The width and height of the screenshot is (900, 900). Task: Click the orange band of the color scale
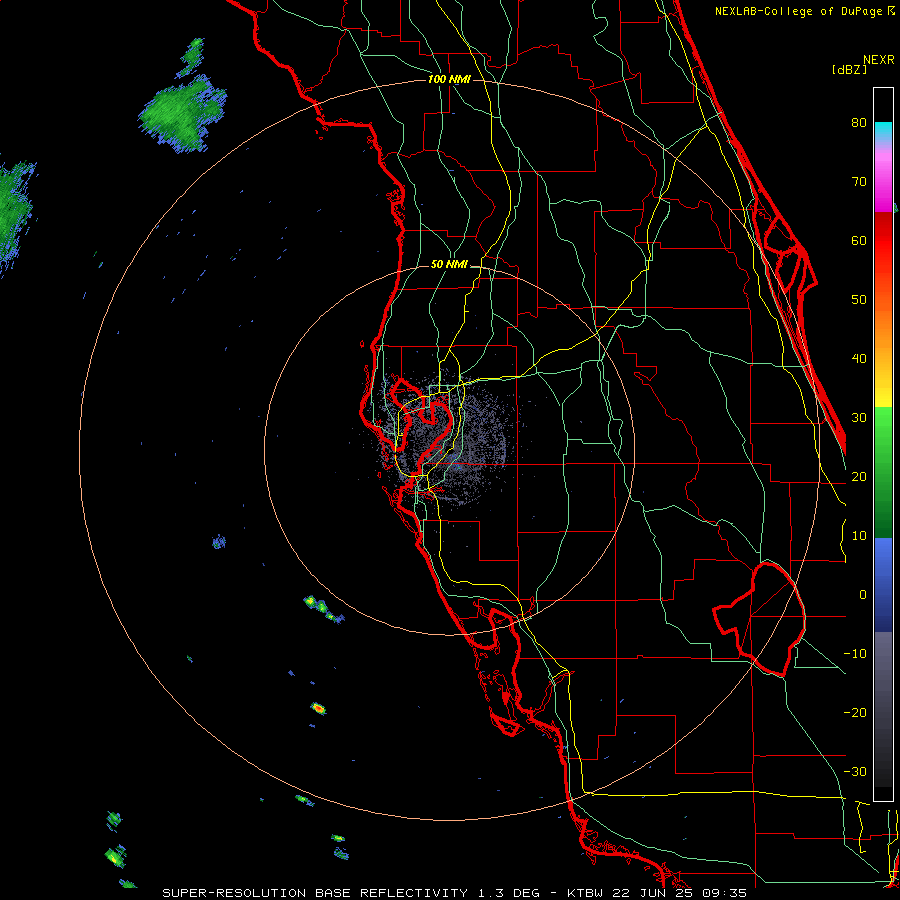(883, 327)
